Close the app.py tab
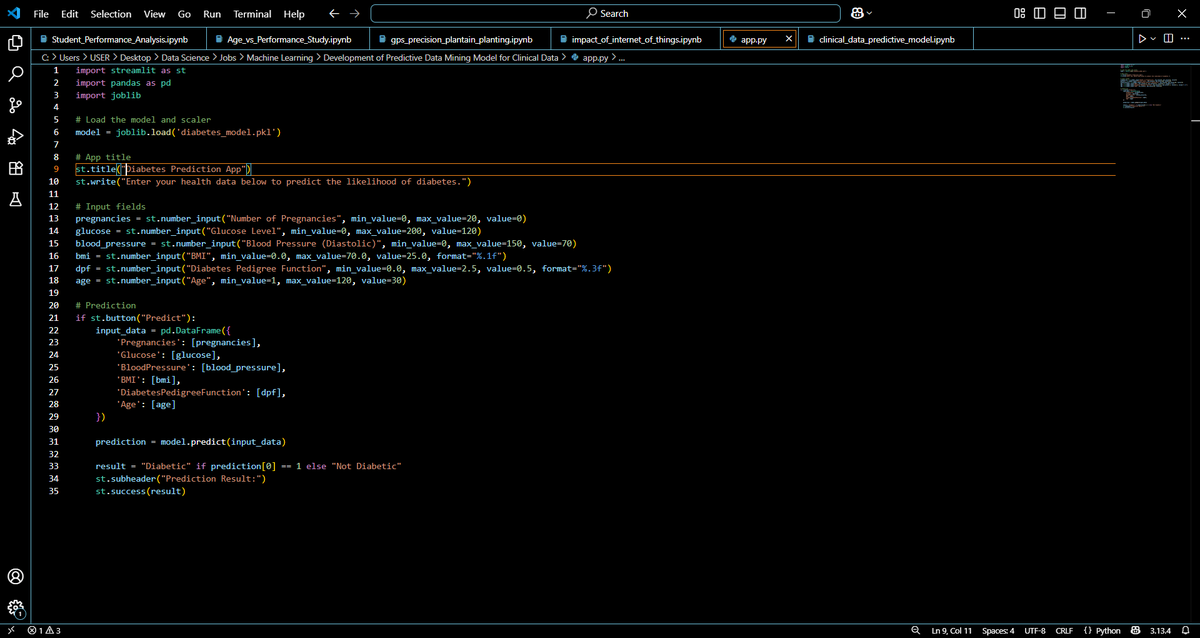1200x638 pixels. 789,39
